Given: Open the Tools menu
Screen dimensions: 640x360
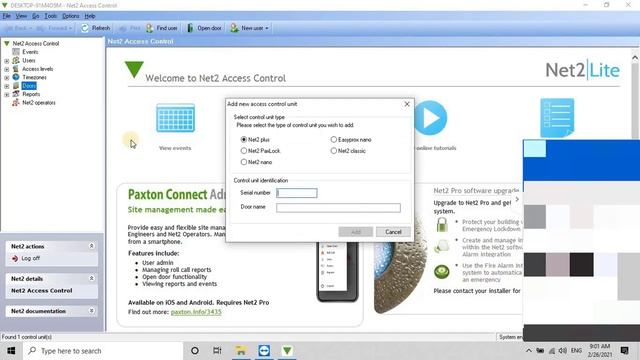Looking at the screenshot, I should point(51,16).
